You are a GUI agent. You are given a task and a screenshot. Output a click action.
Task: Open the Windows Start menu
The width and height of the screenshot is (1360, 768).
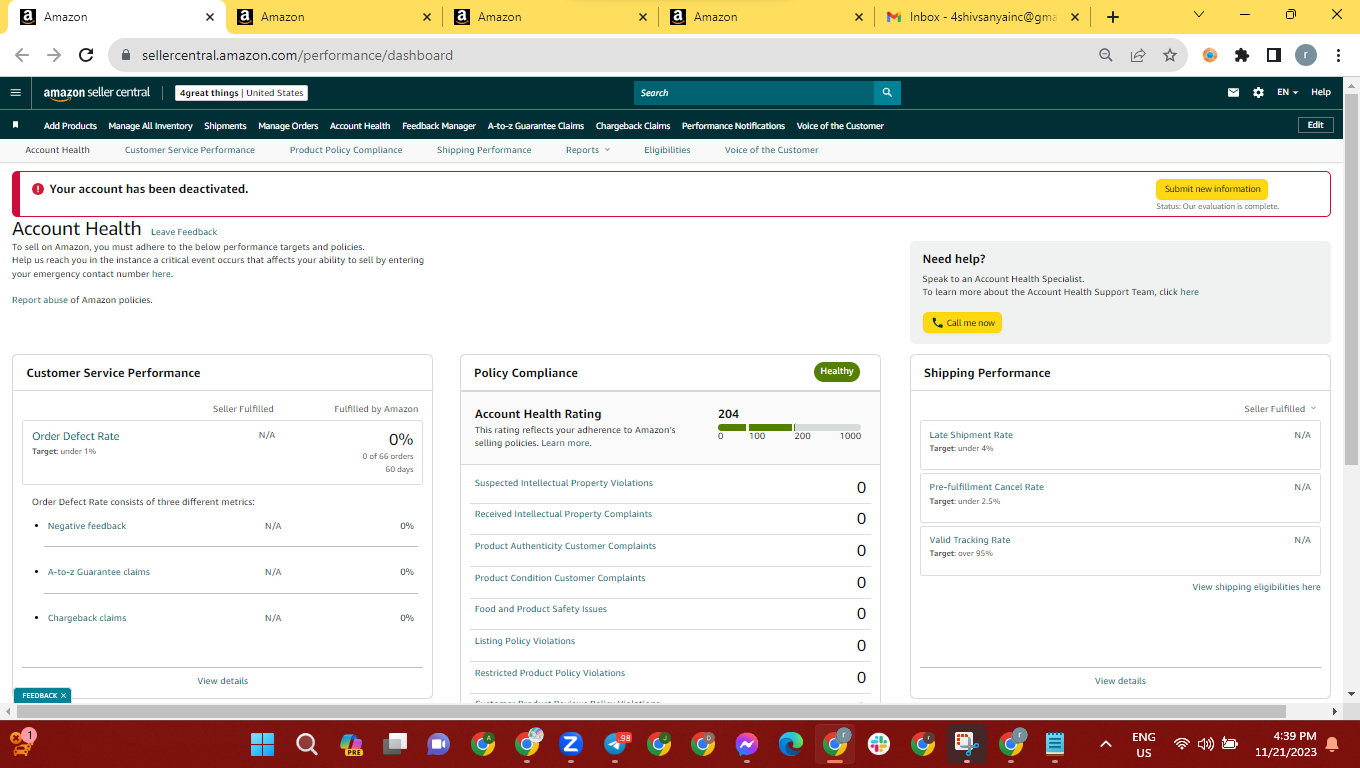click(262, 744)
